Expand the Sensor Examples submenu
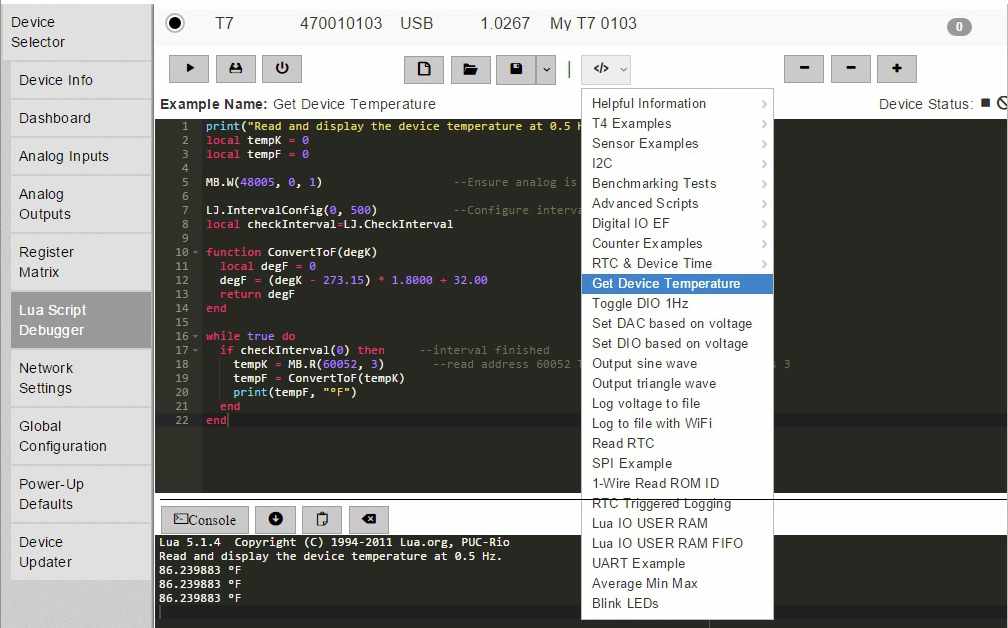1008x628 pixels. 645,143
